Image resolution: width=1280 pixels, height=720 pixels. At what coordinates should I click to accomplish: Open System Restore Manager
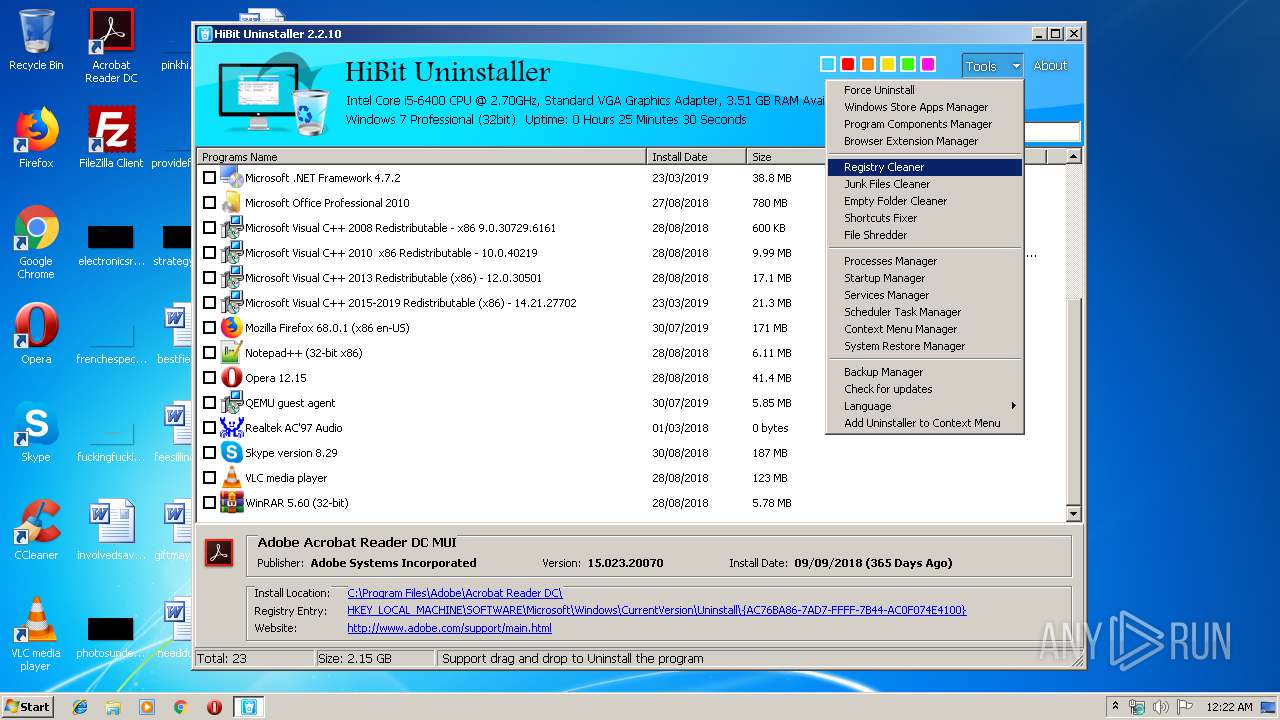pyautogui.click(x=925, y=346)
